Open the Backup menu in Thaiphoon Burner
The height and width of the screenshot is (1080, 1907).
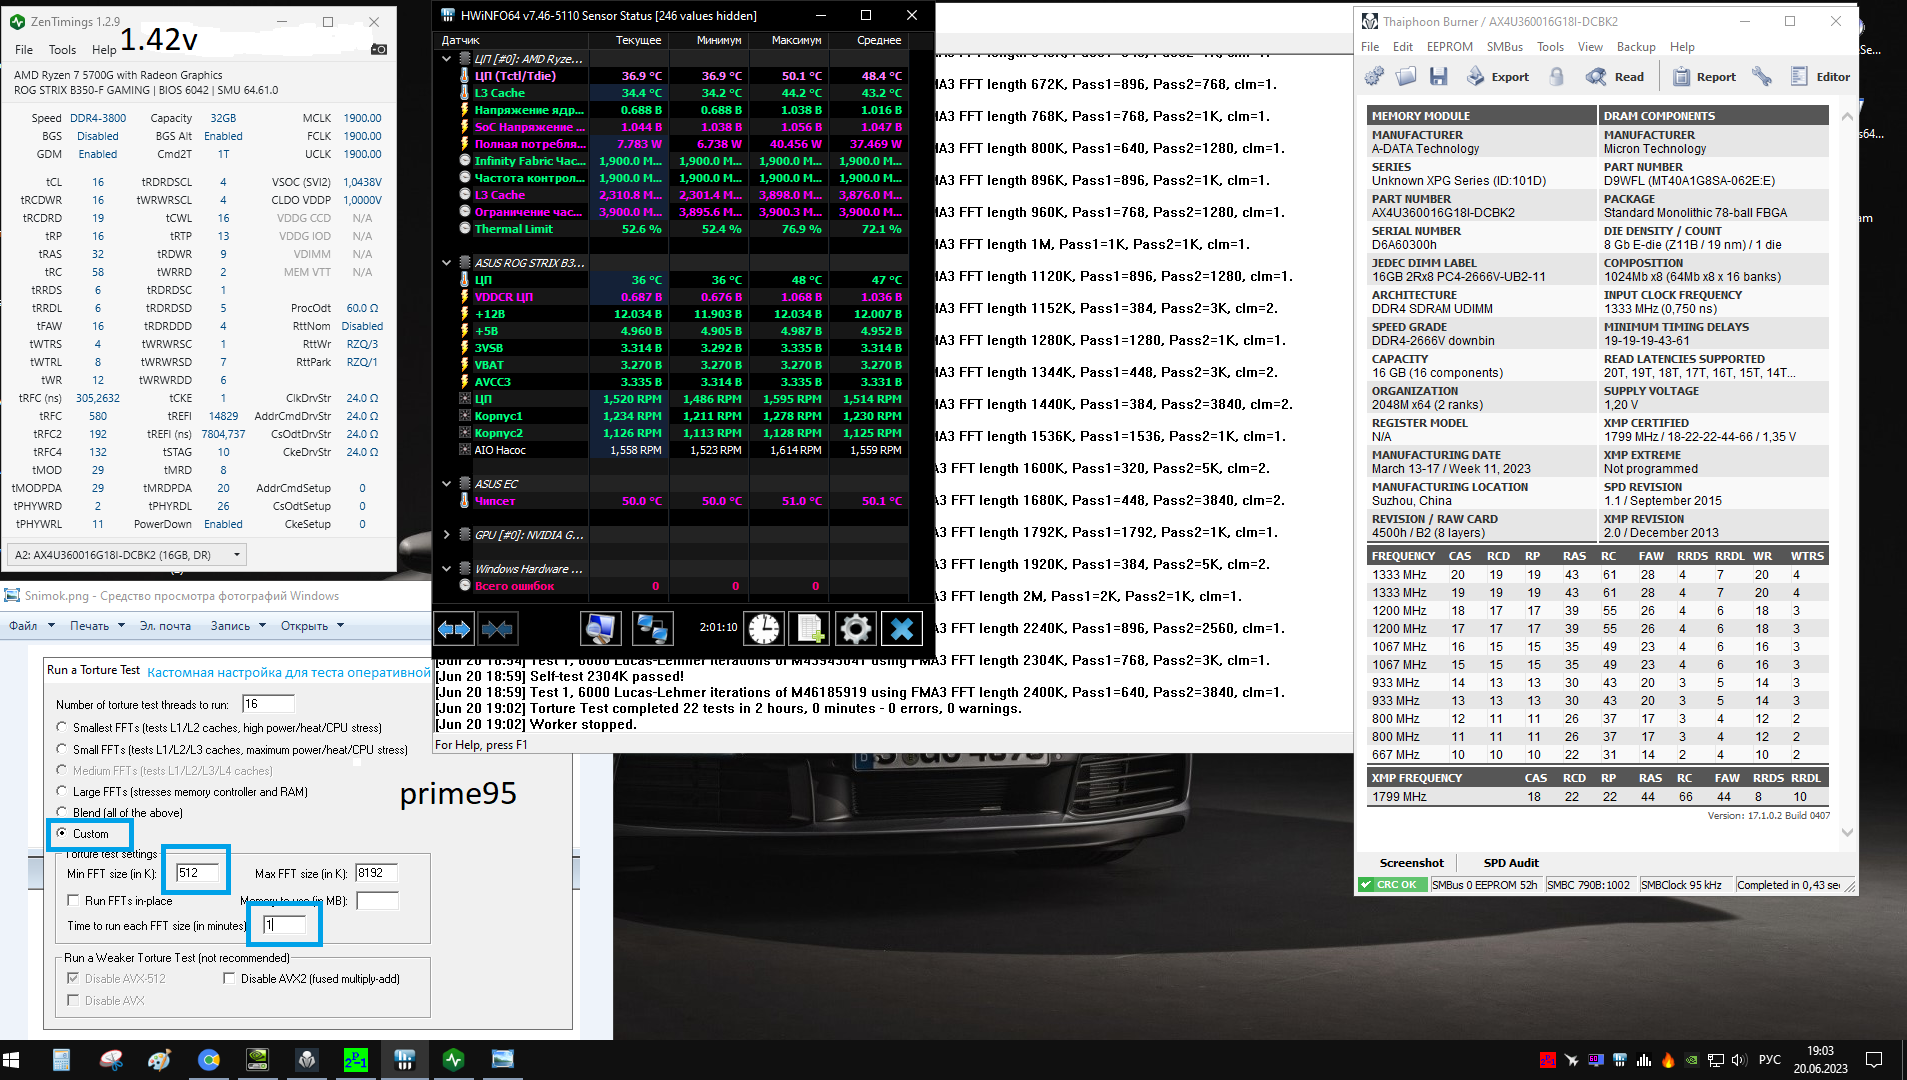tap(1636, 47)
